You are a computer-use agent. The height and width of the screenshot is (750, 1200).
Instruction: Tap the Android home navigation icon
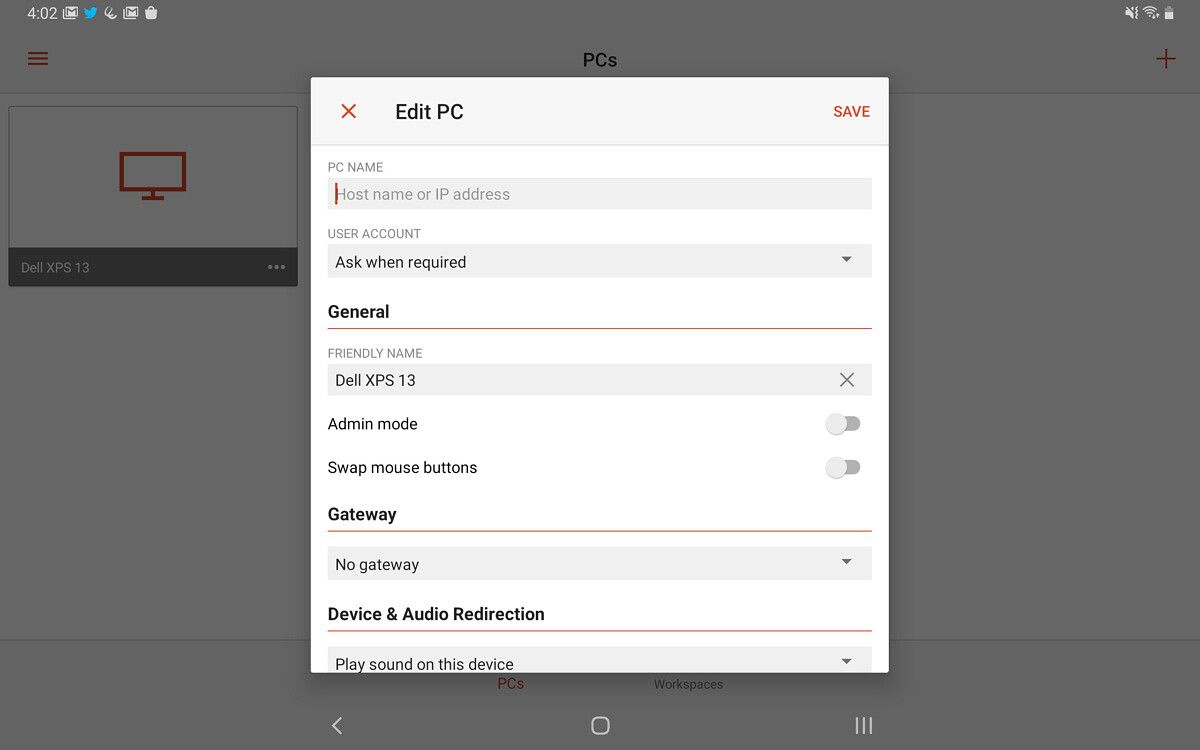[x=600, y=726]
